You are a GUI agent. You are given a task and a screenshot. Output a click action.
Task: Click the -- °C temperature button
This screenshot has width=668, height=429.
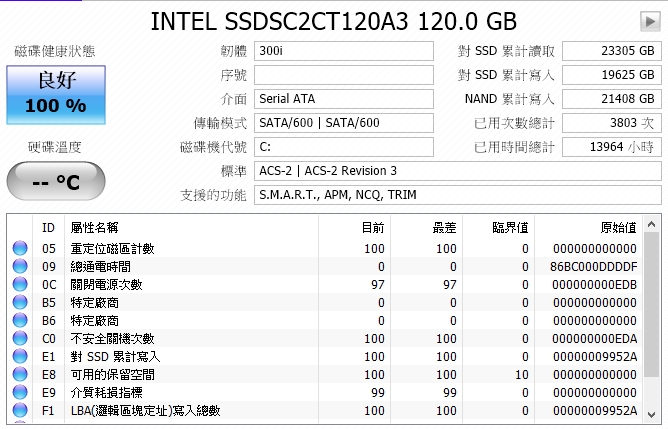(56, 181)
